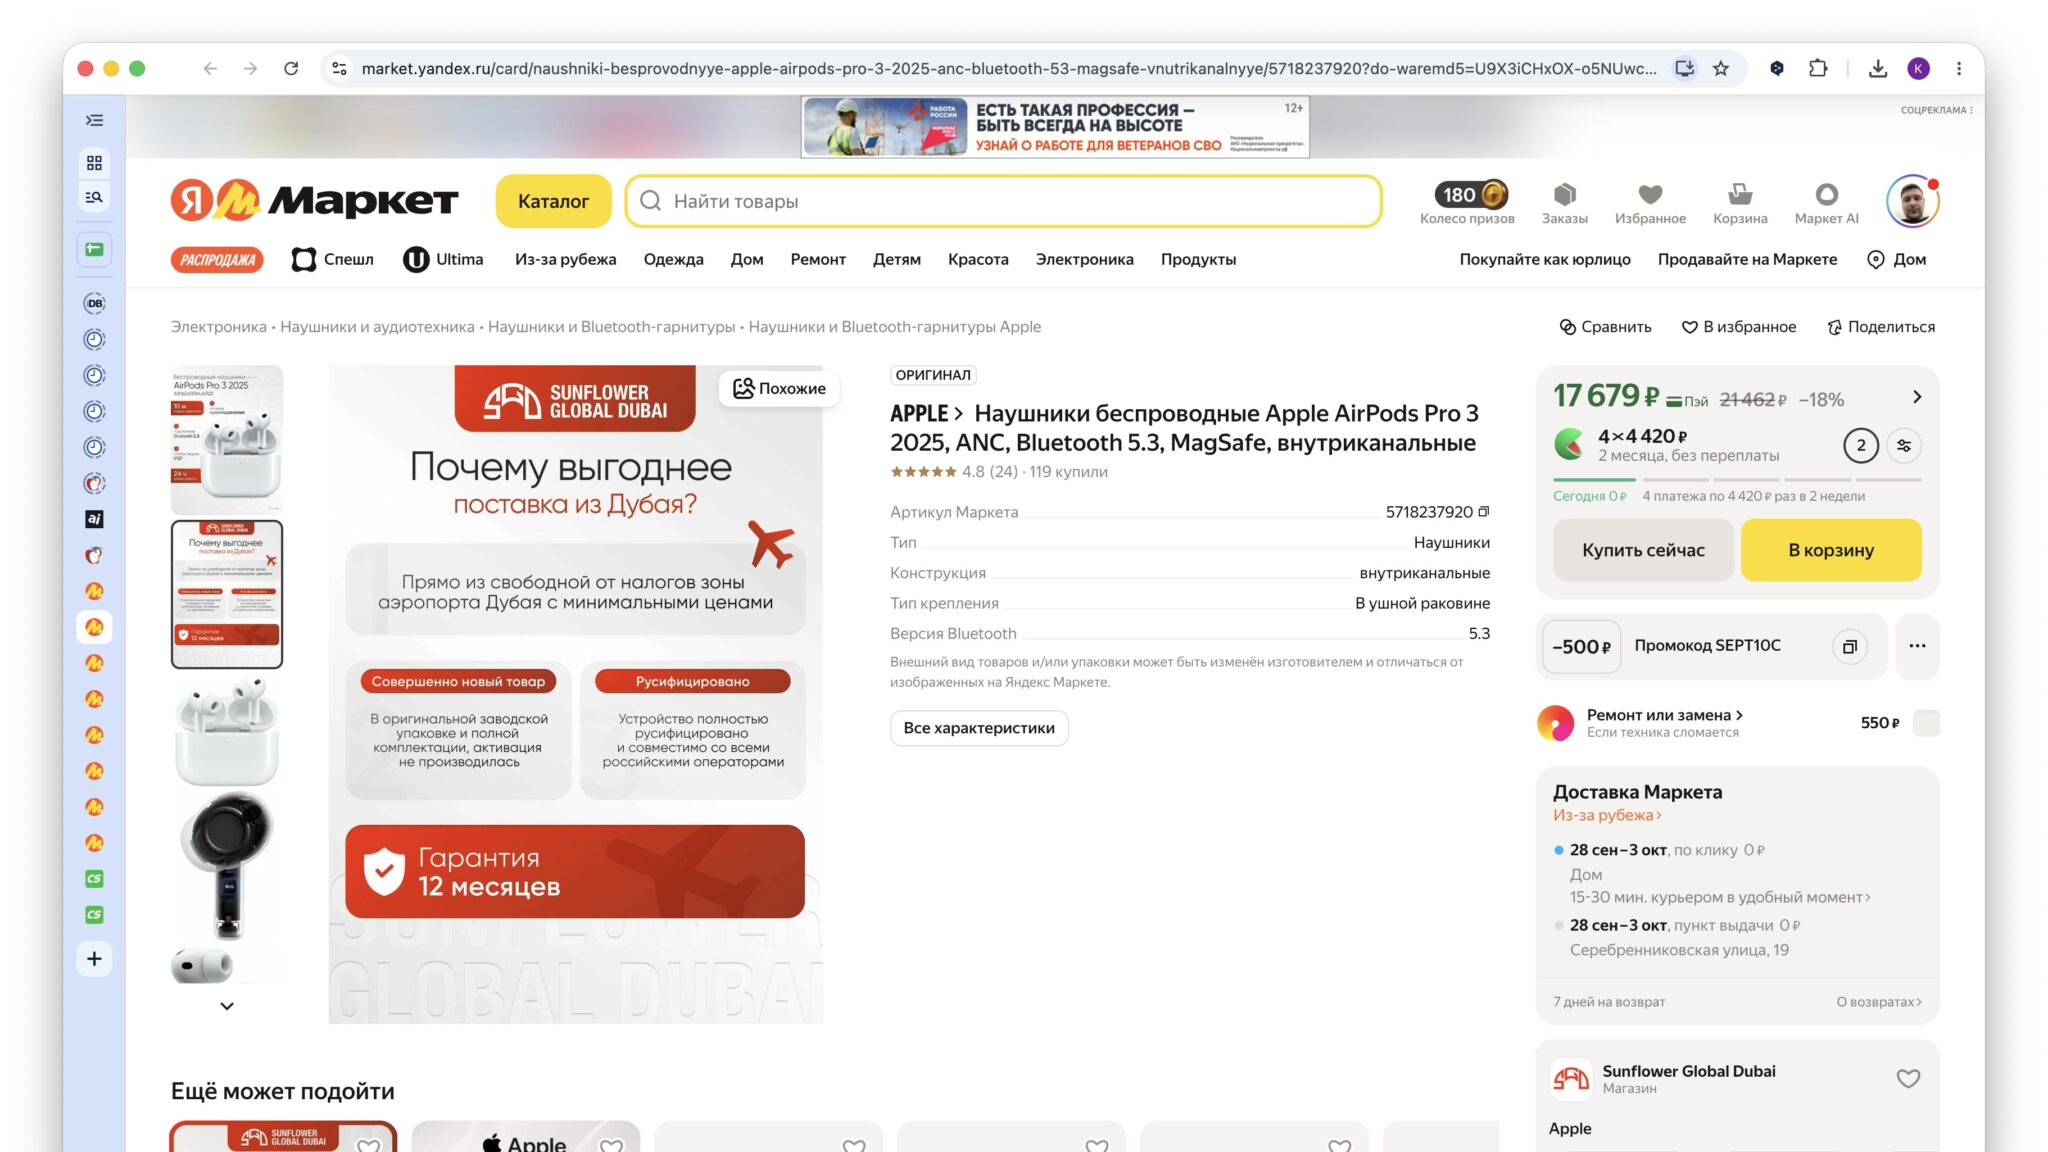Open the user profile avatar
Viewport: 2048px width, 1152px height.
[x=1912, y=201]
